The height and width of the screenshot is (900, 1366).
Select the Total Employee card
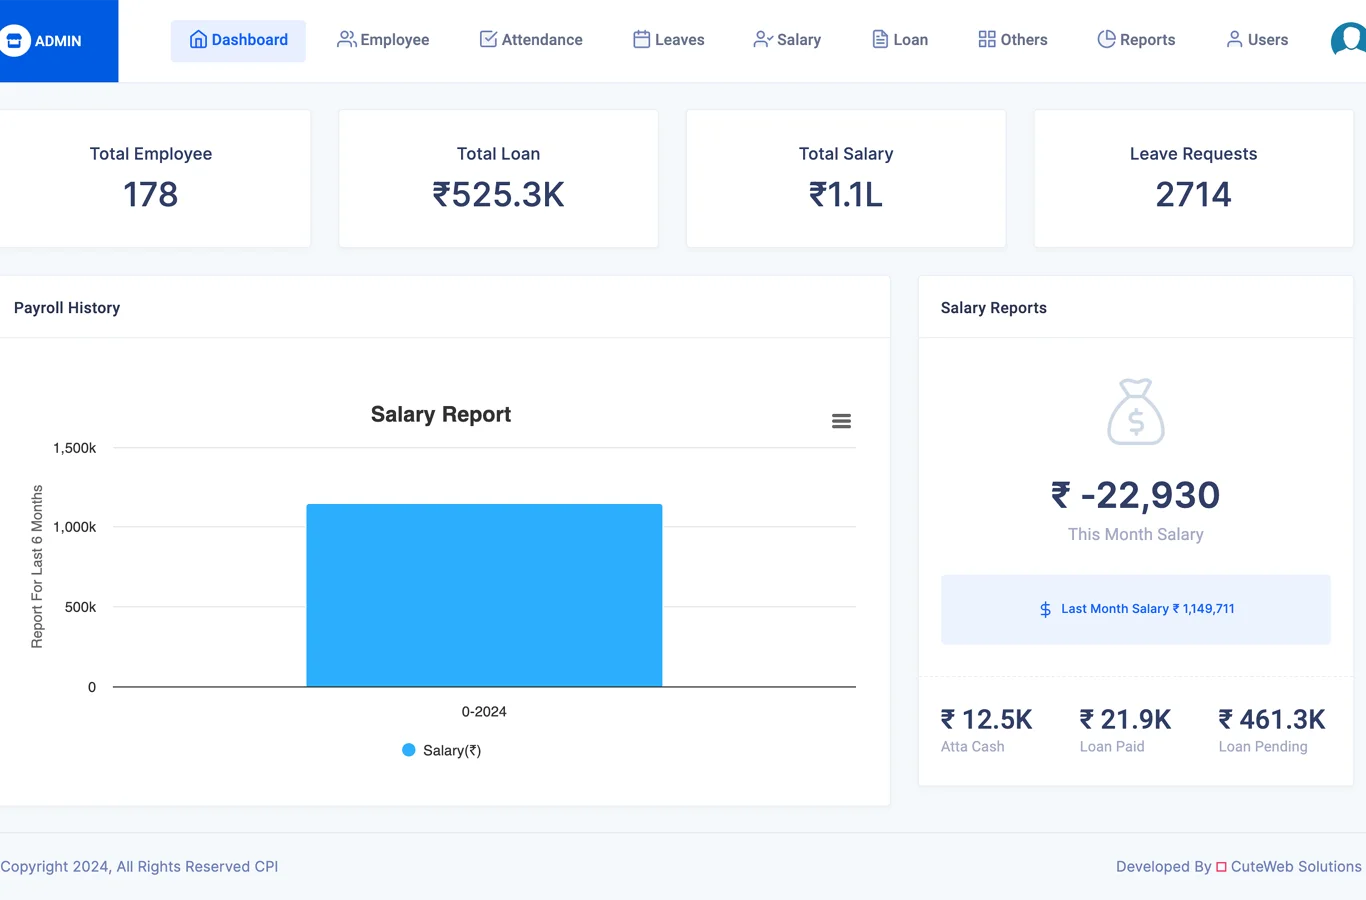tap(151, 178)
